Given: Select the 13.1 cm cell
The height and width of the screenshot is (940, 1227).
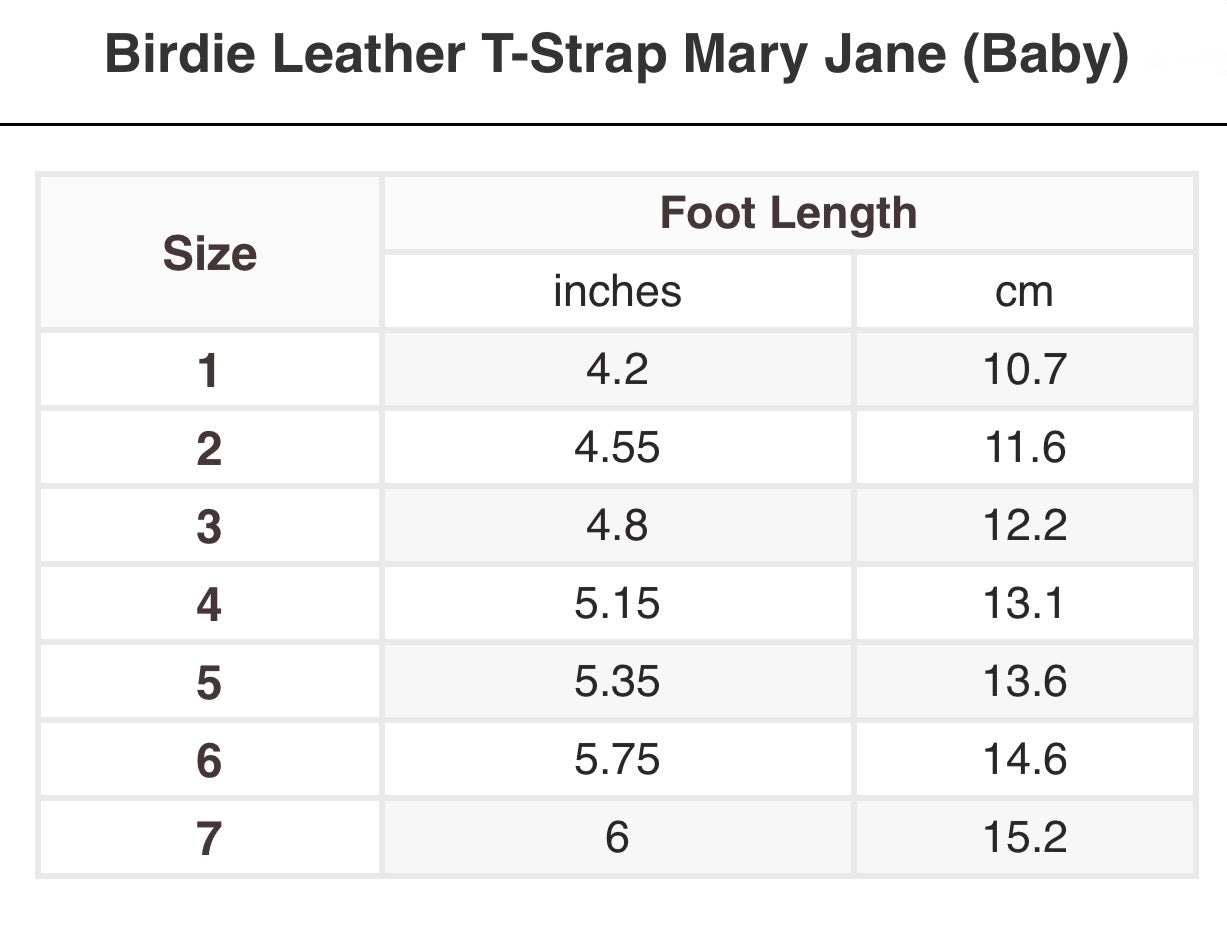Looking at the screenshot, I should point(1024,603).
